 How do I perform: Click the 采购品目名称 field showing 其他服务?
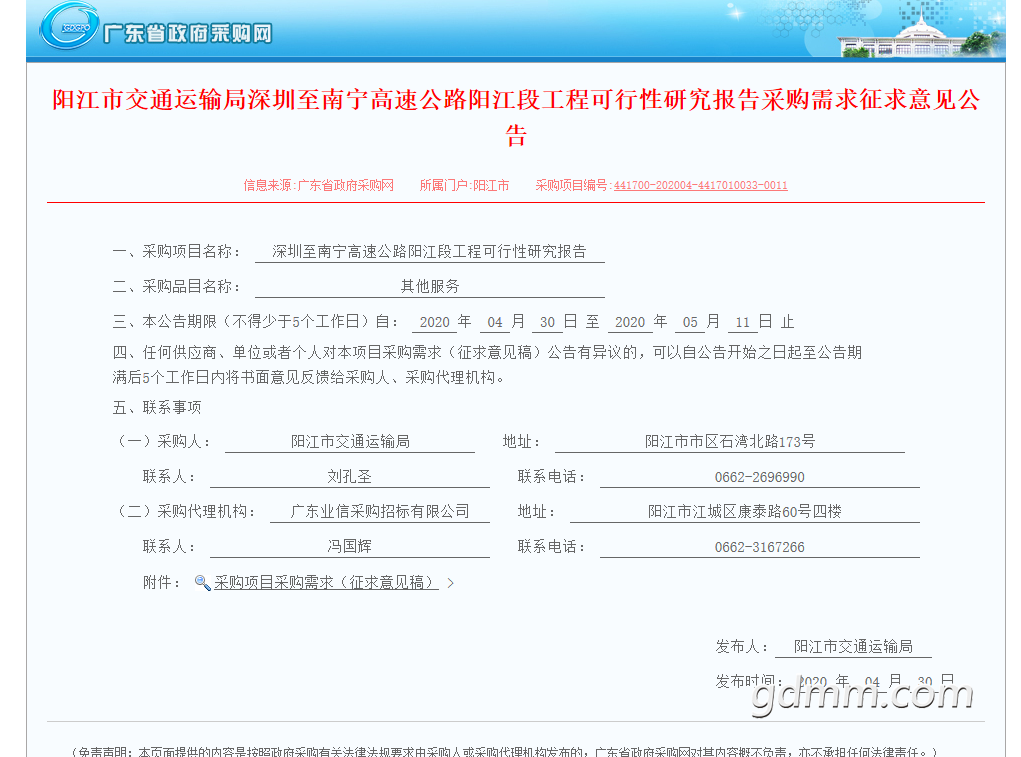pyautogui.click(x=429, y=286)
